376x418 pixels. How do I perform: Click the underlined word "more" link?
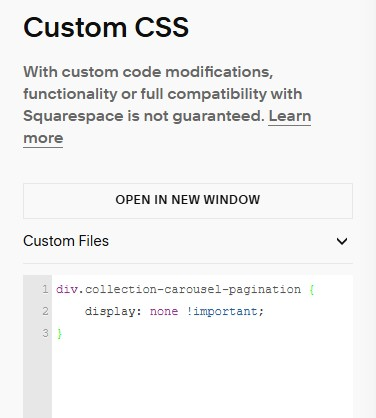43,138
